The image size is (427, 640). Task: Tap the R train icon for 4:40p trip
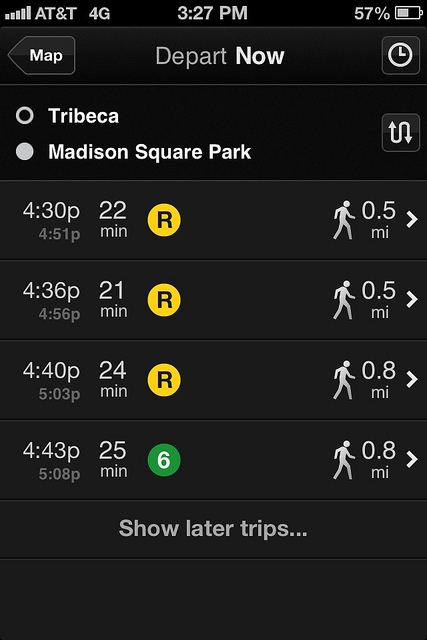coord(164,380)
